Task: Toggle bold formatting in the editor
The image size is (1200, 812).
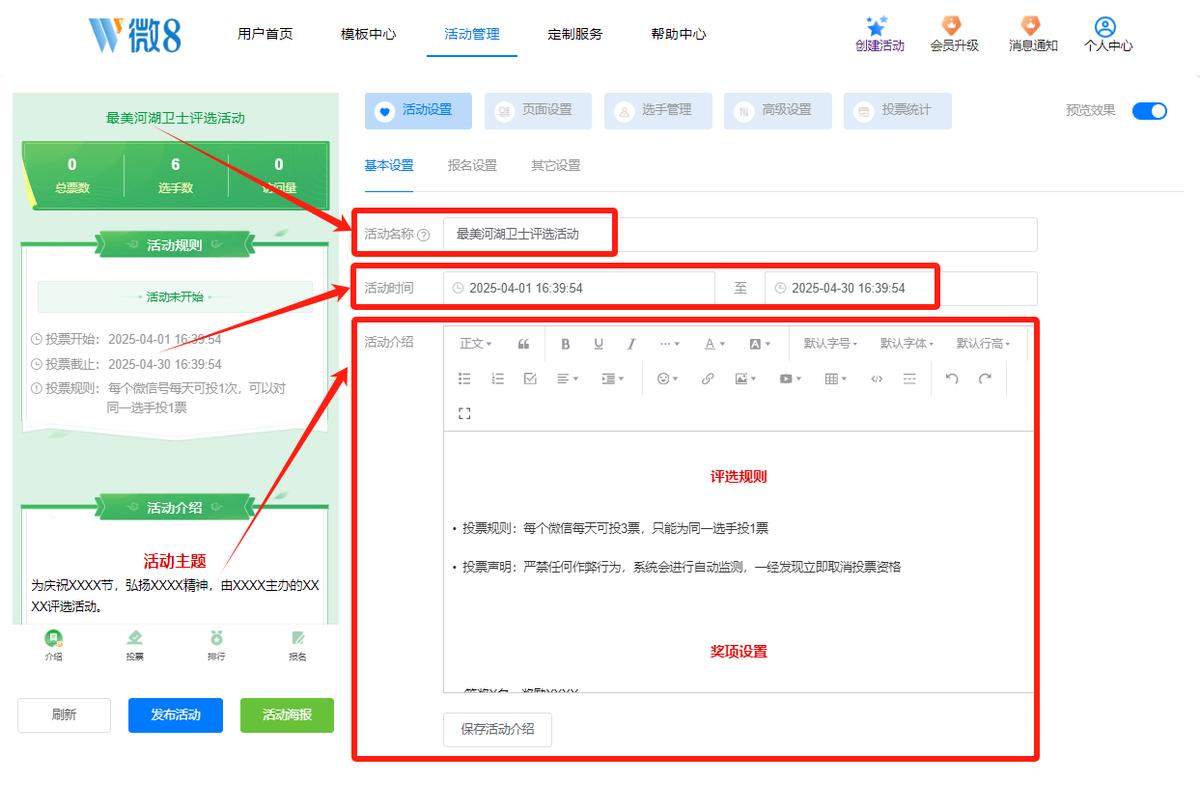Action: coord(565,344)
